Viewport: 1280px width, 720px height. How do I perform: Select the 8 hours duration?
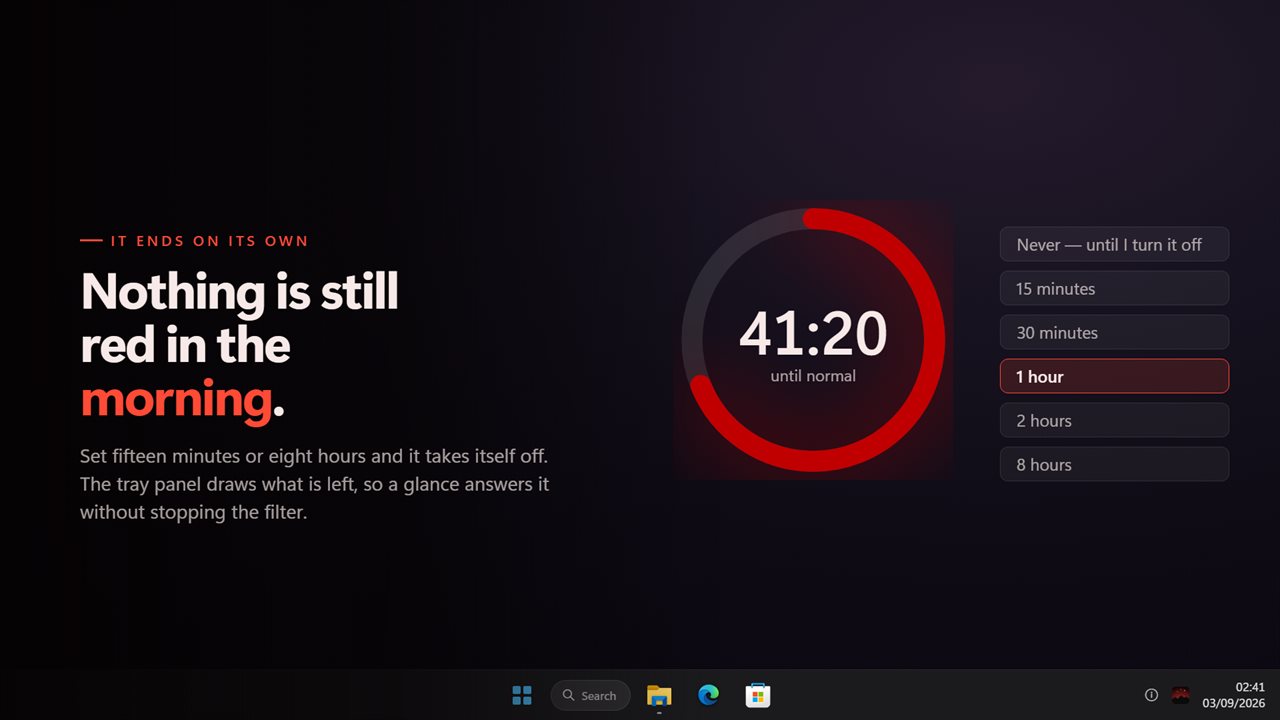pos(1114,464)
